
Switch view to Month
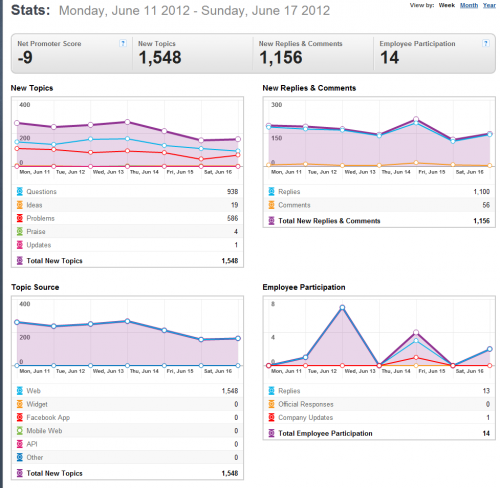pyautogui.click(x=469, y=5)
